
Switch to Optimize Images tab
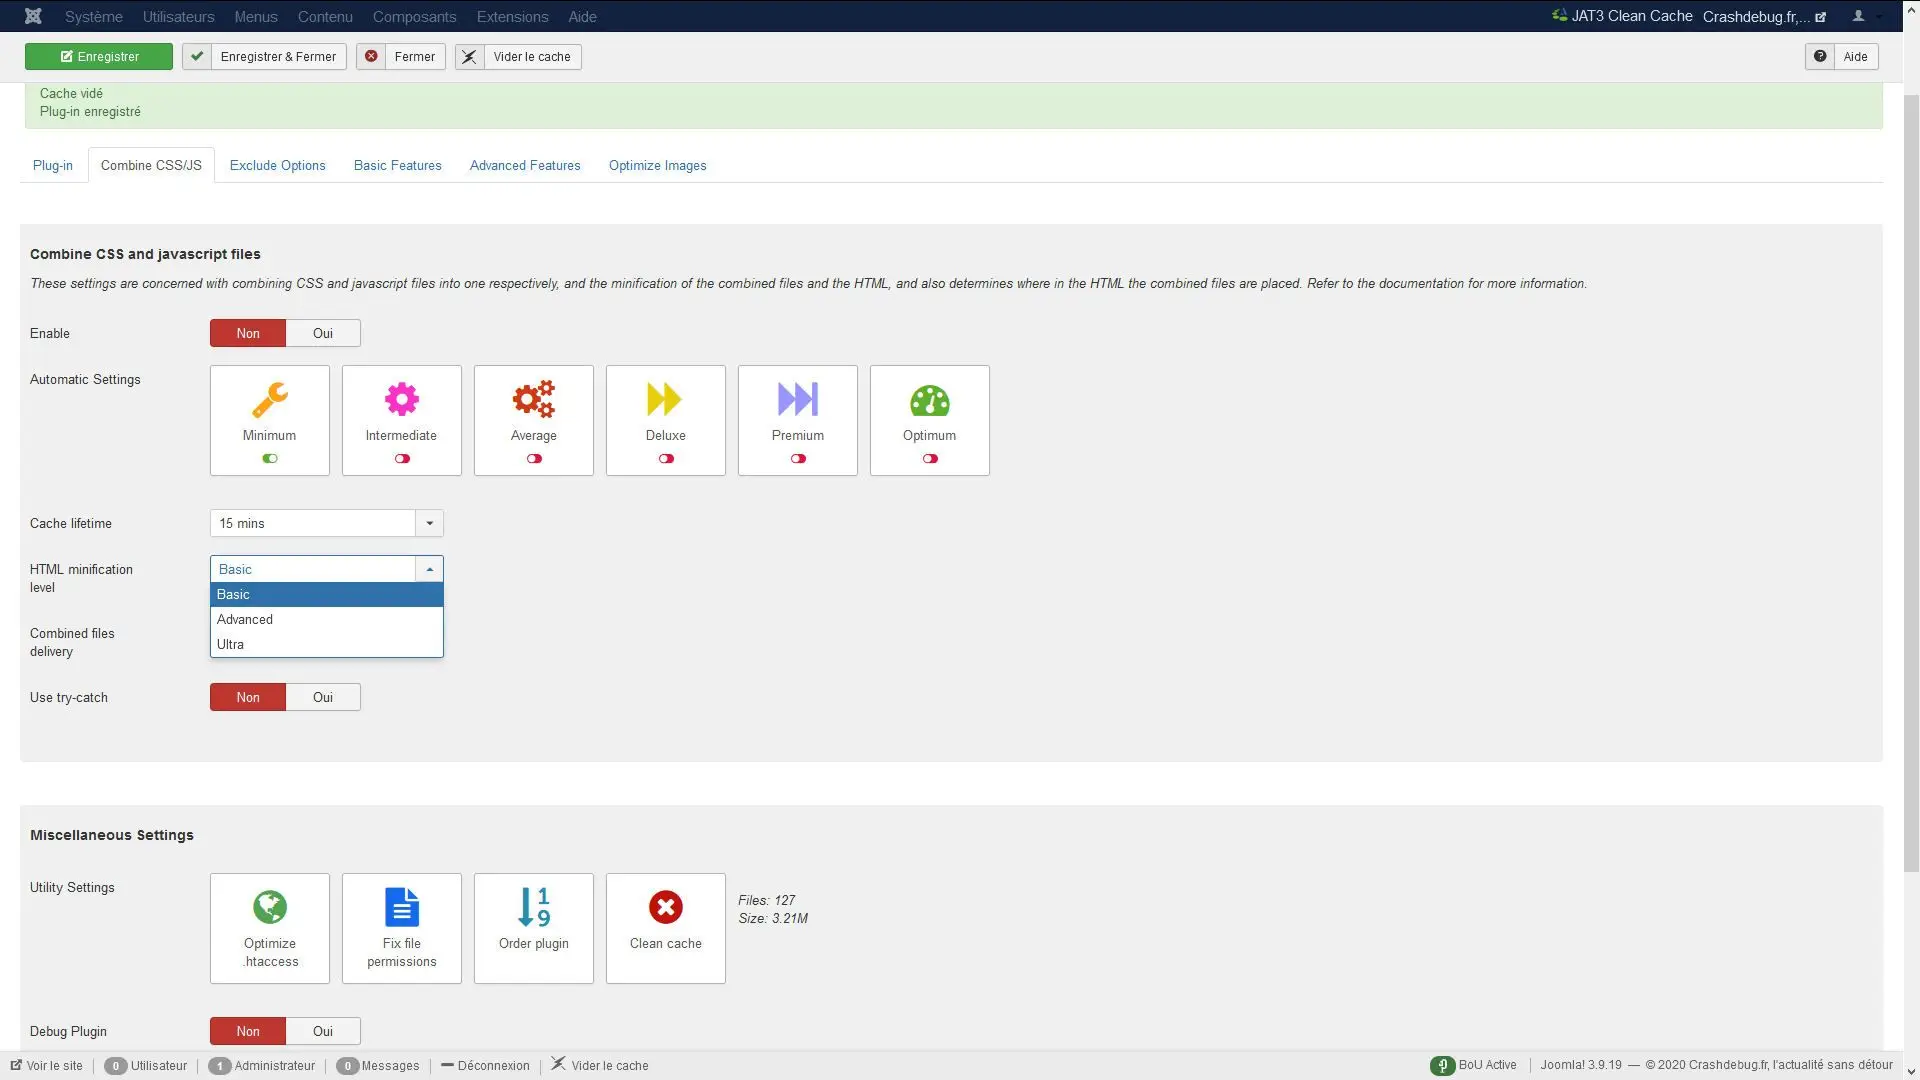pyautogui.click(x=657, y=165)
